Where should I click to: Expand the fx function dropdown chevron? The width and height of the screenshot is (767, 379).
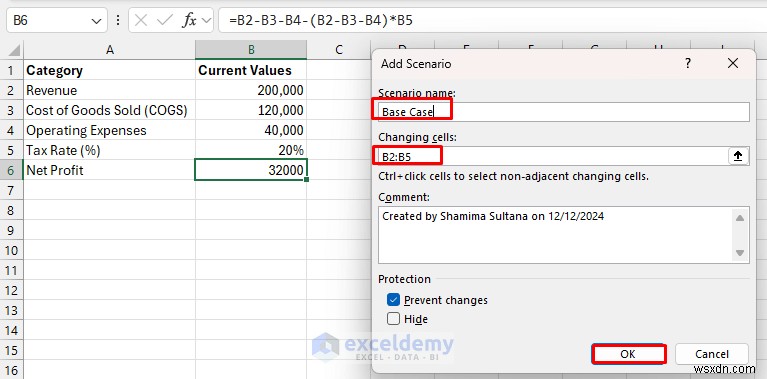coord(206,21)
